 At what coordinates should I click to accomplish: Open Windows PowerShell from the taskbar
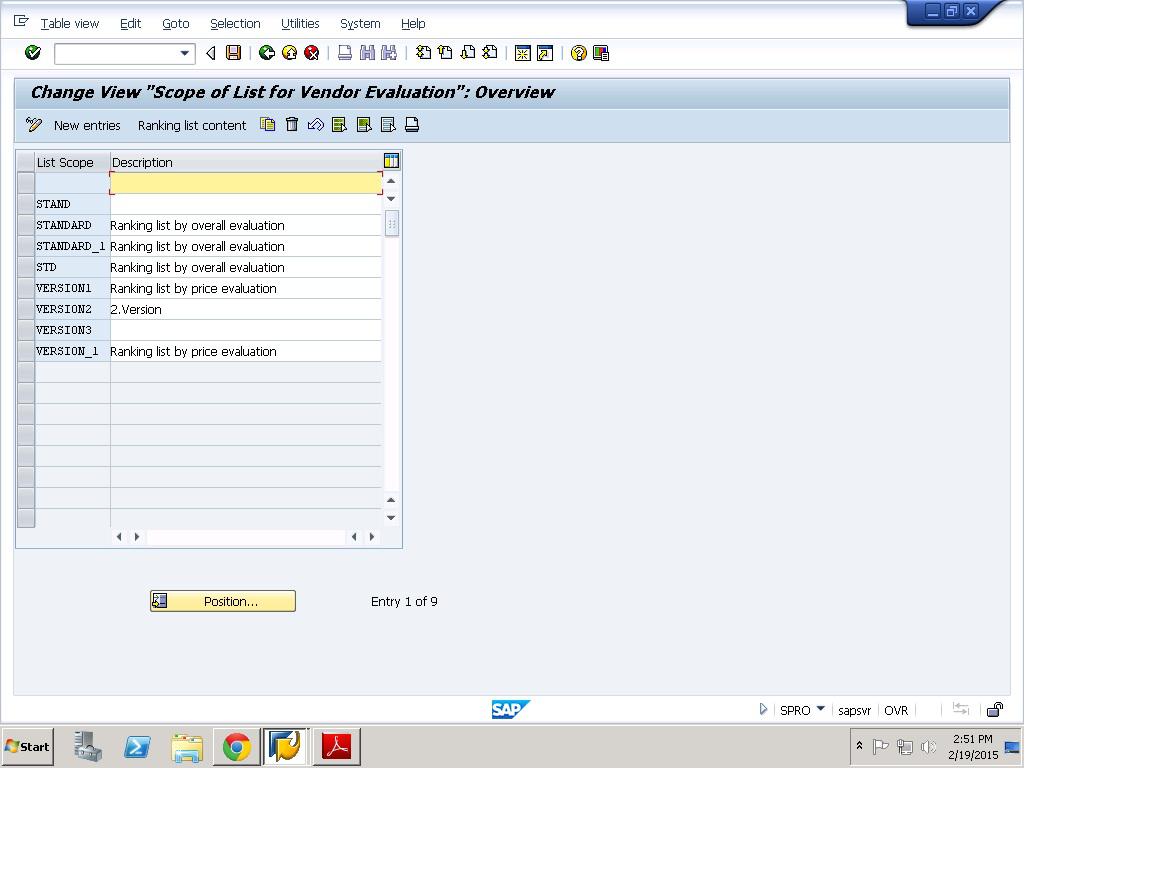(137, 747)
